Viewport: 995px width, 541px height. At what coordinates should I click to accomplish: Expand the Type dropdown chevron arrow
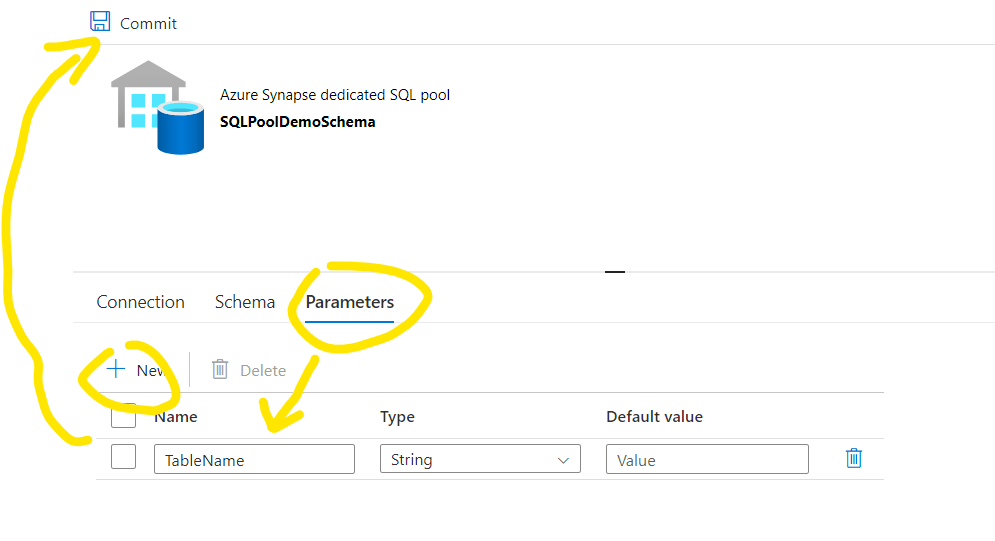561,460
